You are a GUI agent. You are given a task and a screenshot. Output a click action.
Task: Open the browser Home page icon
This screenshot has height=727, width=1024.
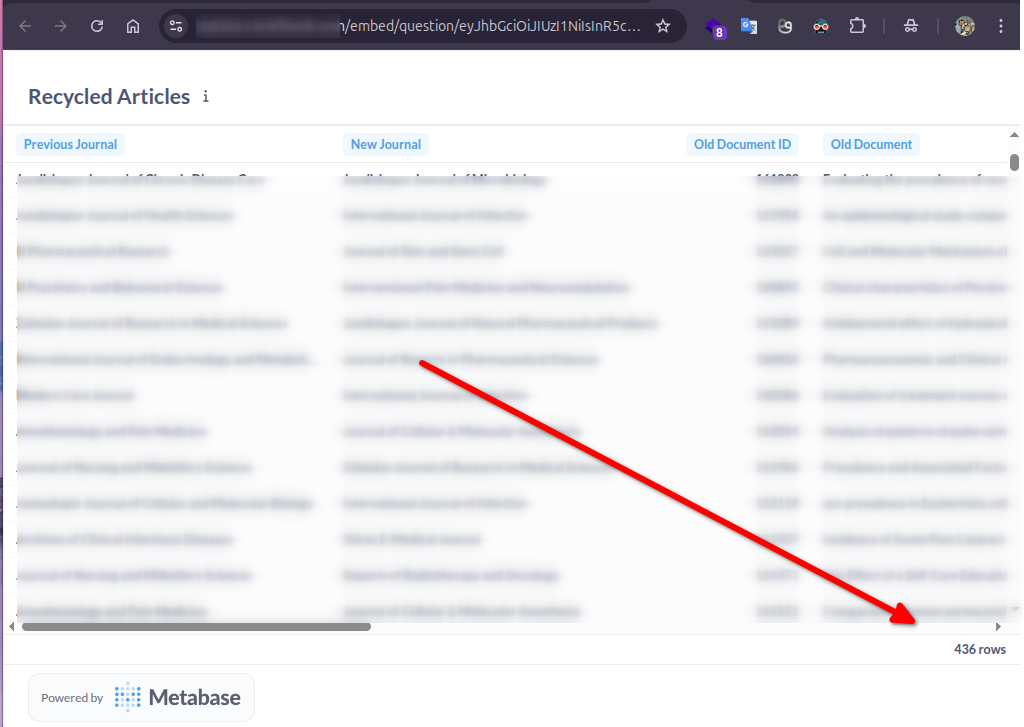coord(133,26)
